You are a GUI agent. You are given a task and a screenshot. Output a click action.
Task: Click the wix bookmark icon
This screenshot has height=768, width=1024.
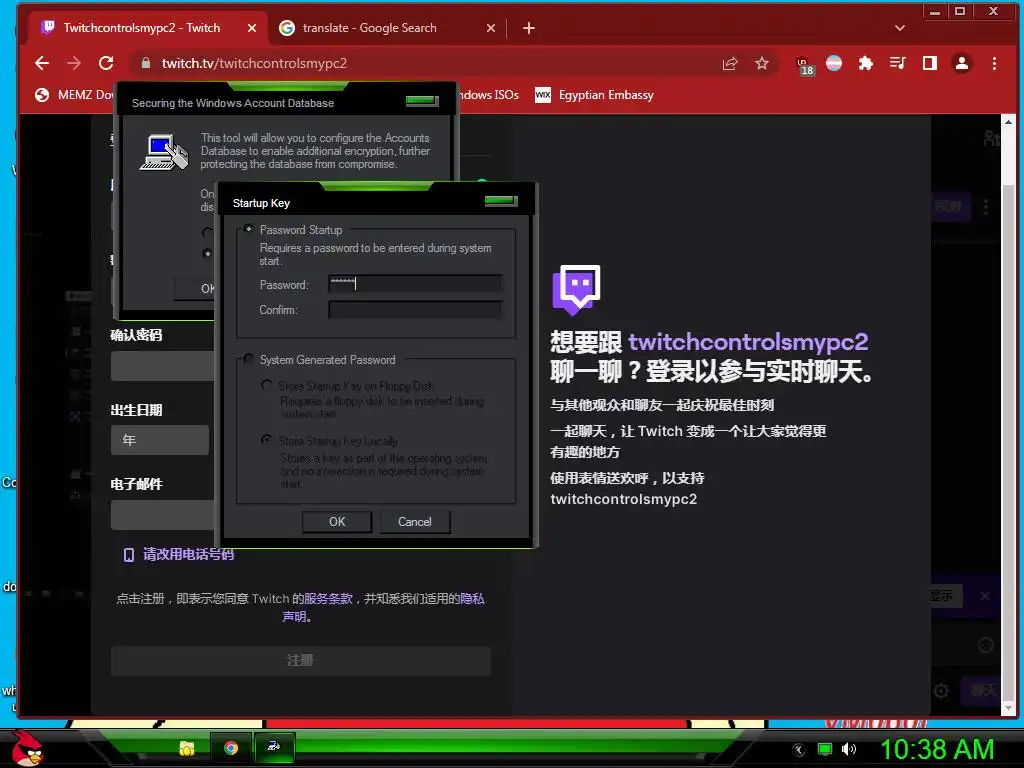pos(543,95)
